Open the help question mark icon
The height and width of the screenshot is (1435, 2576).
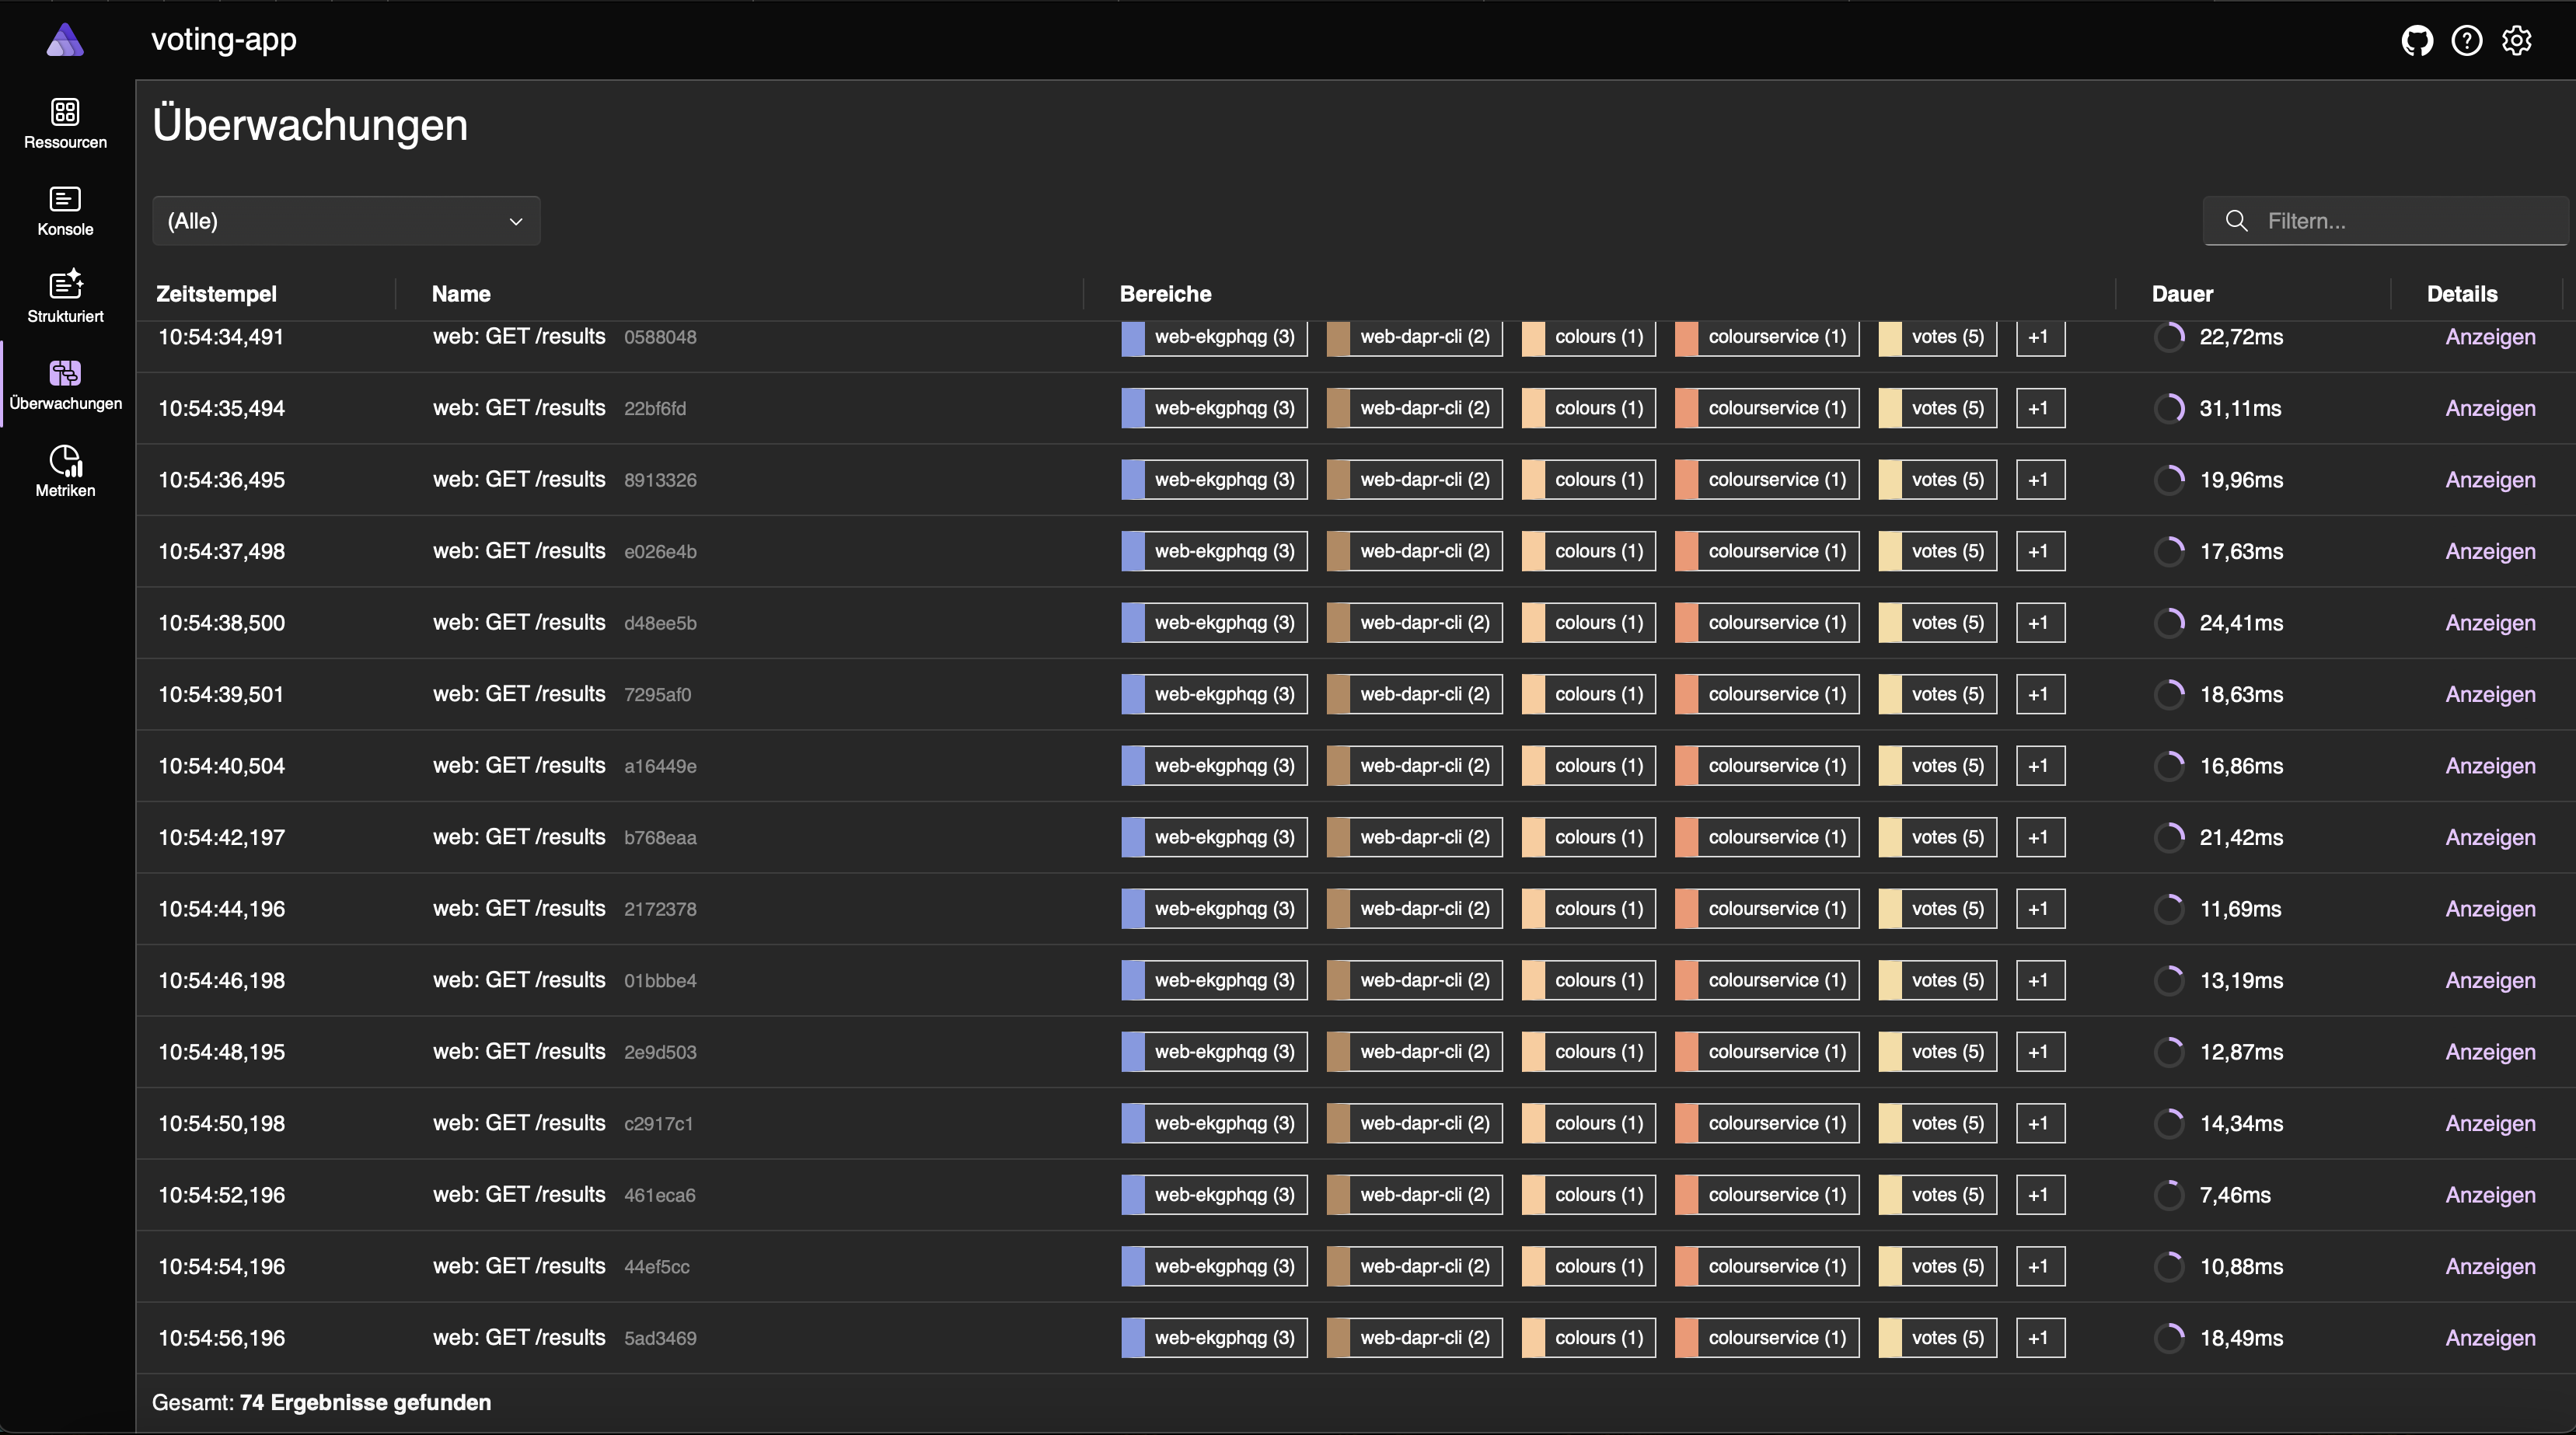click(x=2467, y=40)
